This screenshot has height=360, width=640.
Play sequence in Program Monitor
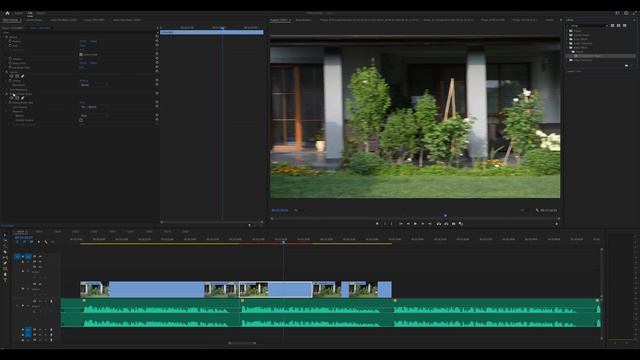coord(415,224)
